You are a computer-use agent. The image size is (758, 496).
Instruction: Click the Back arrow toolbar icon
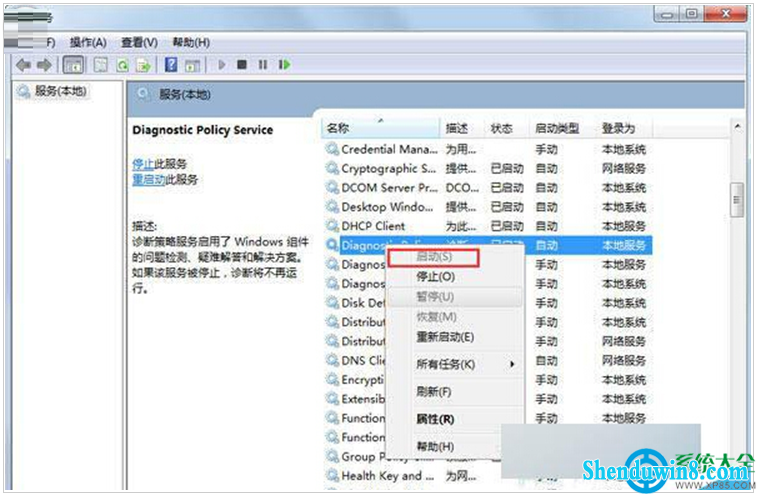[23, 65]
